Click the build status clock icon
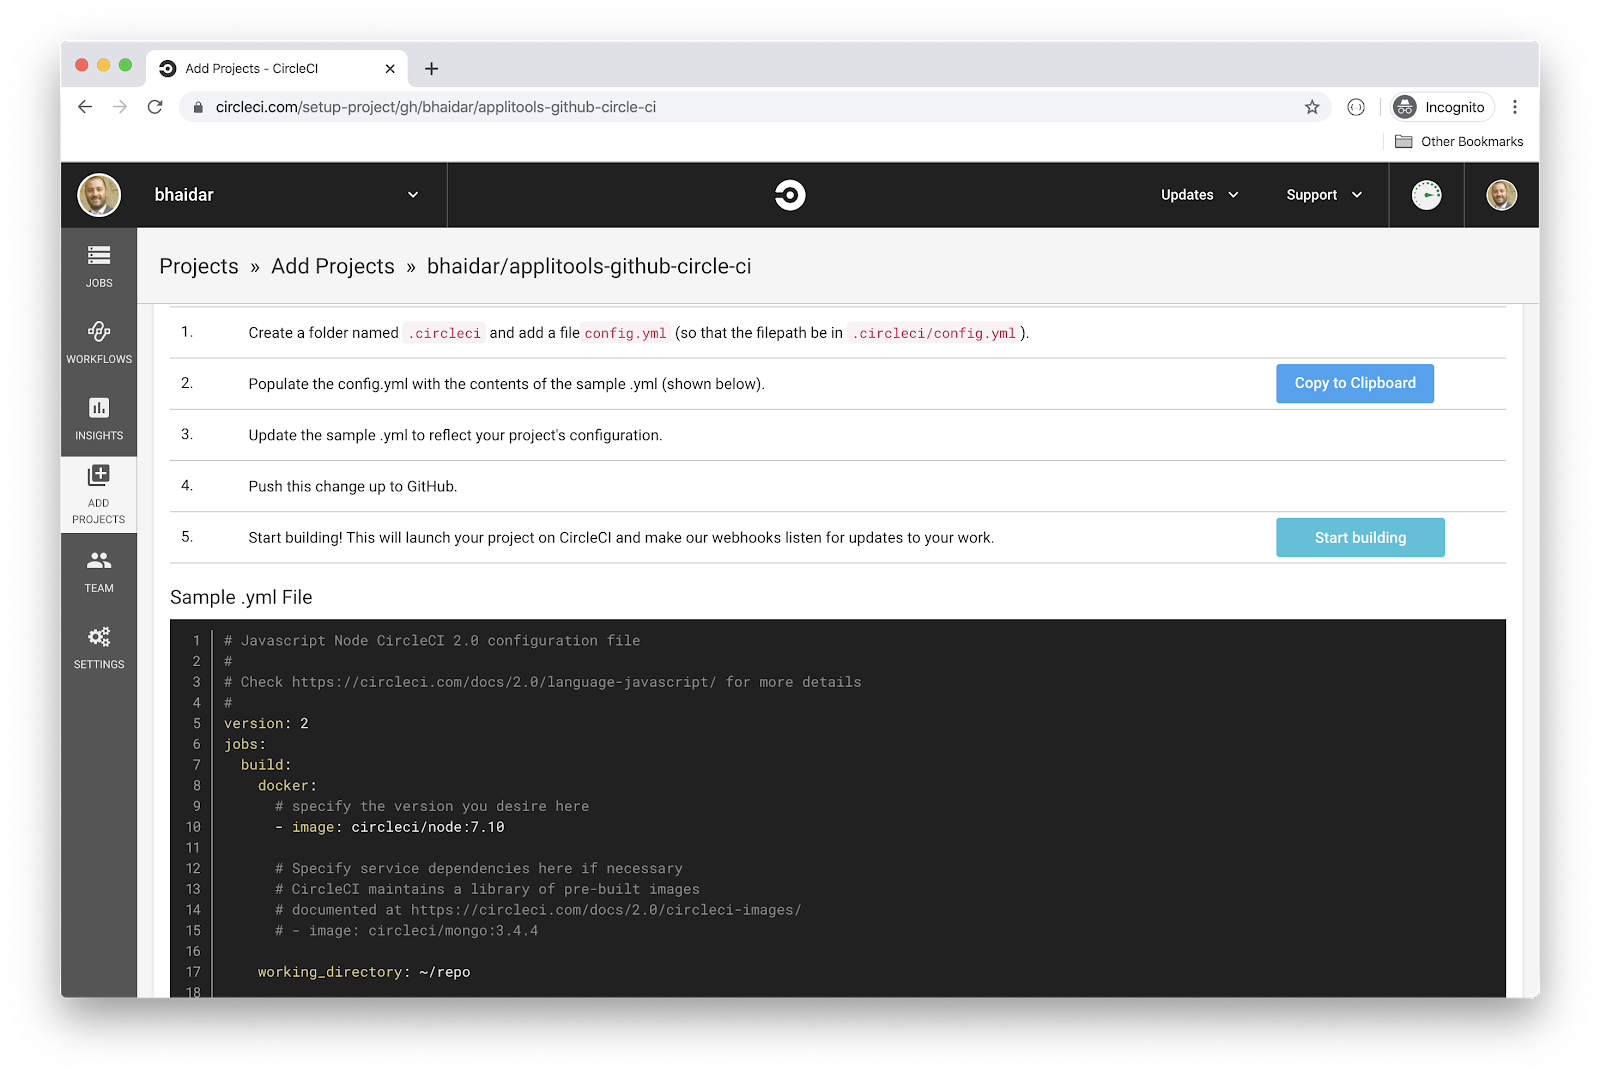This screenshot has height=1078, width=1600. click(1426, 195)
